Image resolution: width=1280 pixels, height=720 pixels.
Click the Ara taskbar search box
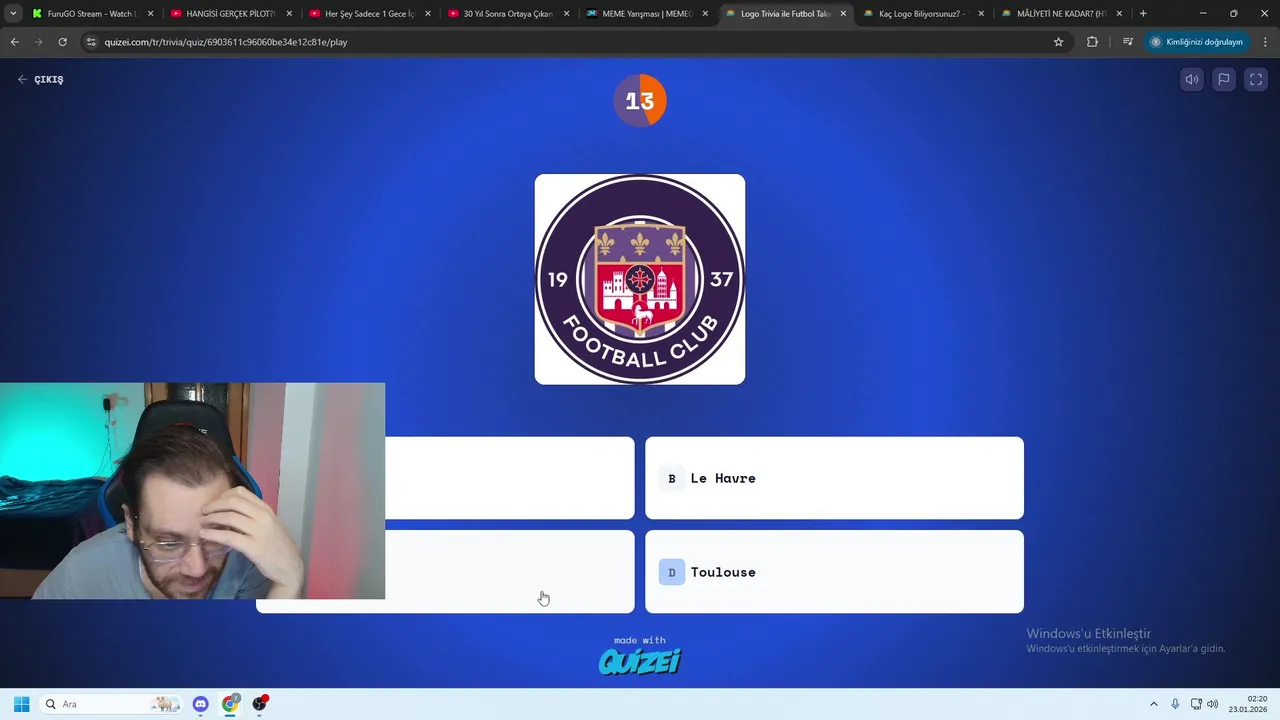(112, 704)
